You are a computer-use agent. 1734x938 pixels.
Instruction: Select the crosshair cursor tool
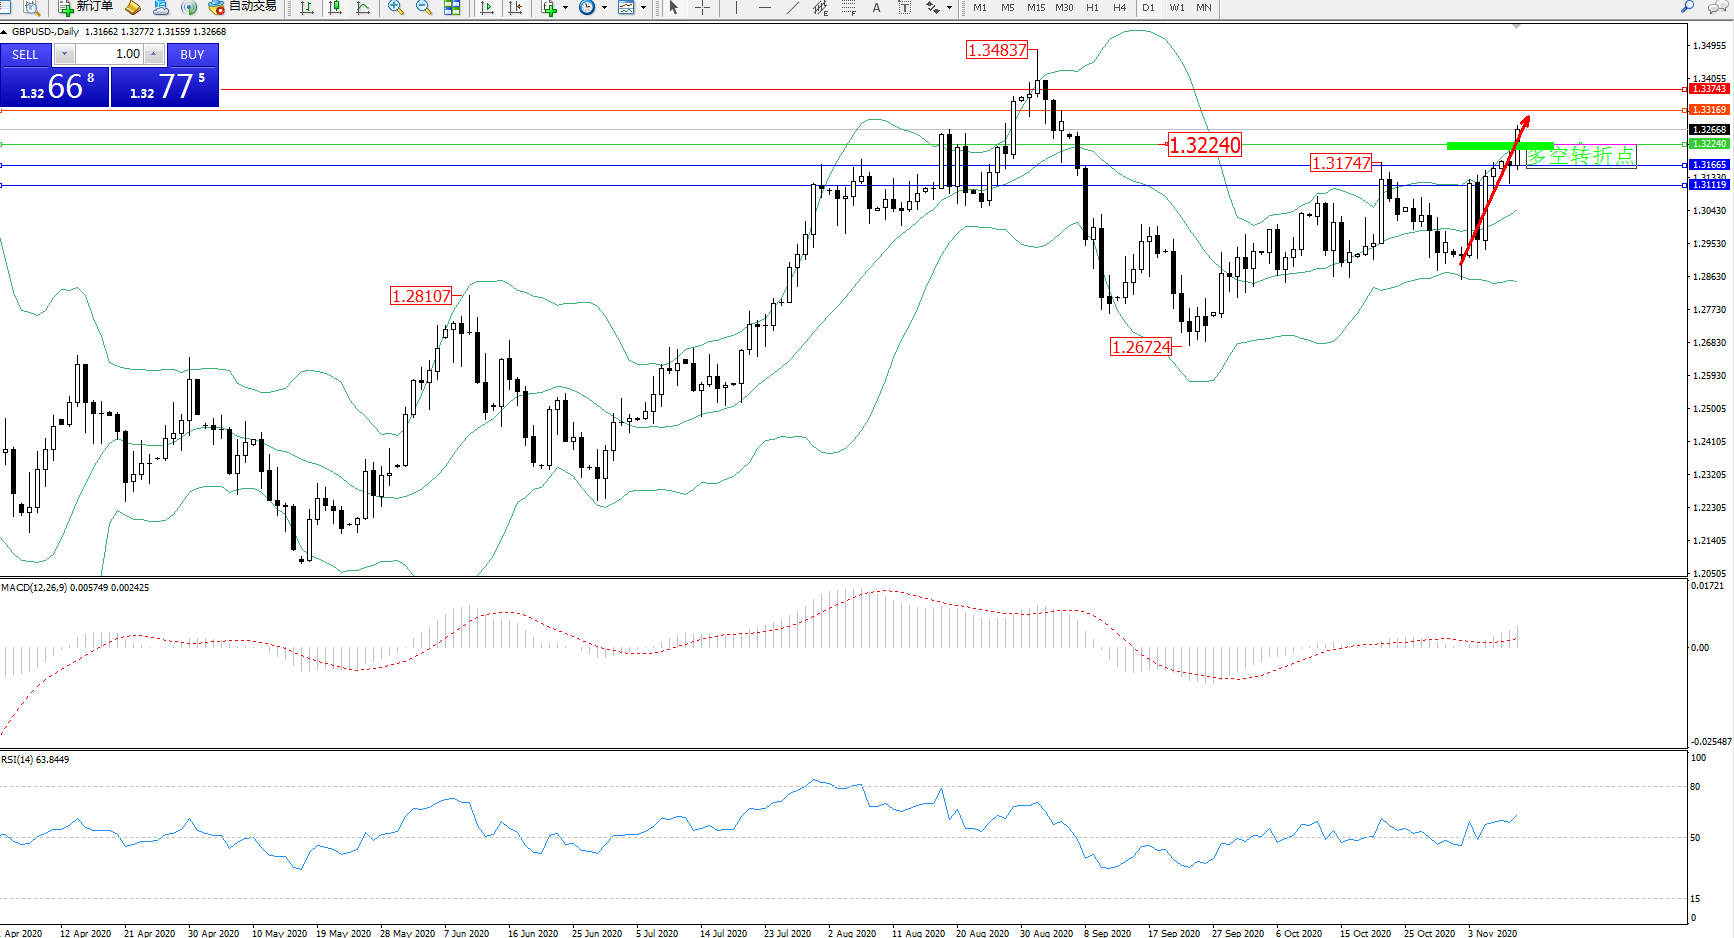click(703, 8)
